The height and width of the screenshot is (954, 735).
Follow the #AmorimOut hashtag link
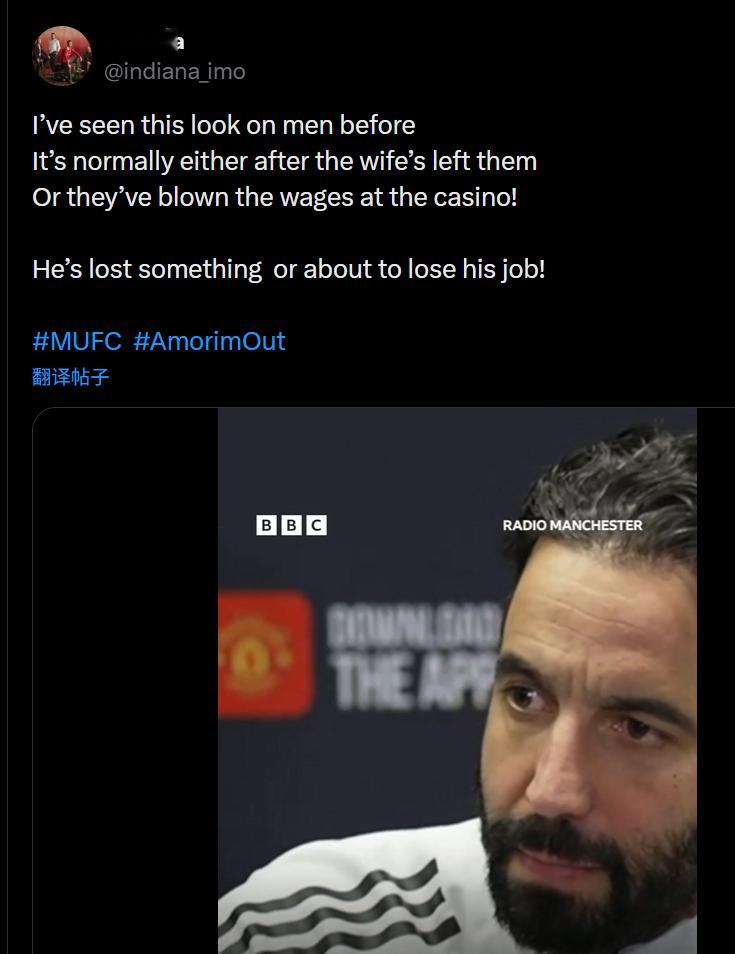pos(209,341)
